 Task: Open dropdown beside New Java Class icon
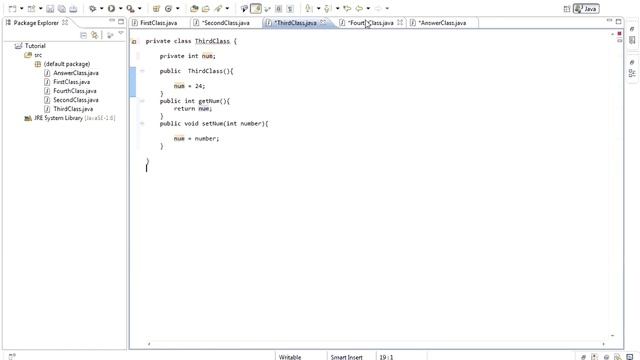click(178, 9)
